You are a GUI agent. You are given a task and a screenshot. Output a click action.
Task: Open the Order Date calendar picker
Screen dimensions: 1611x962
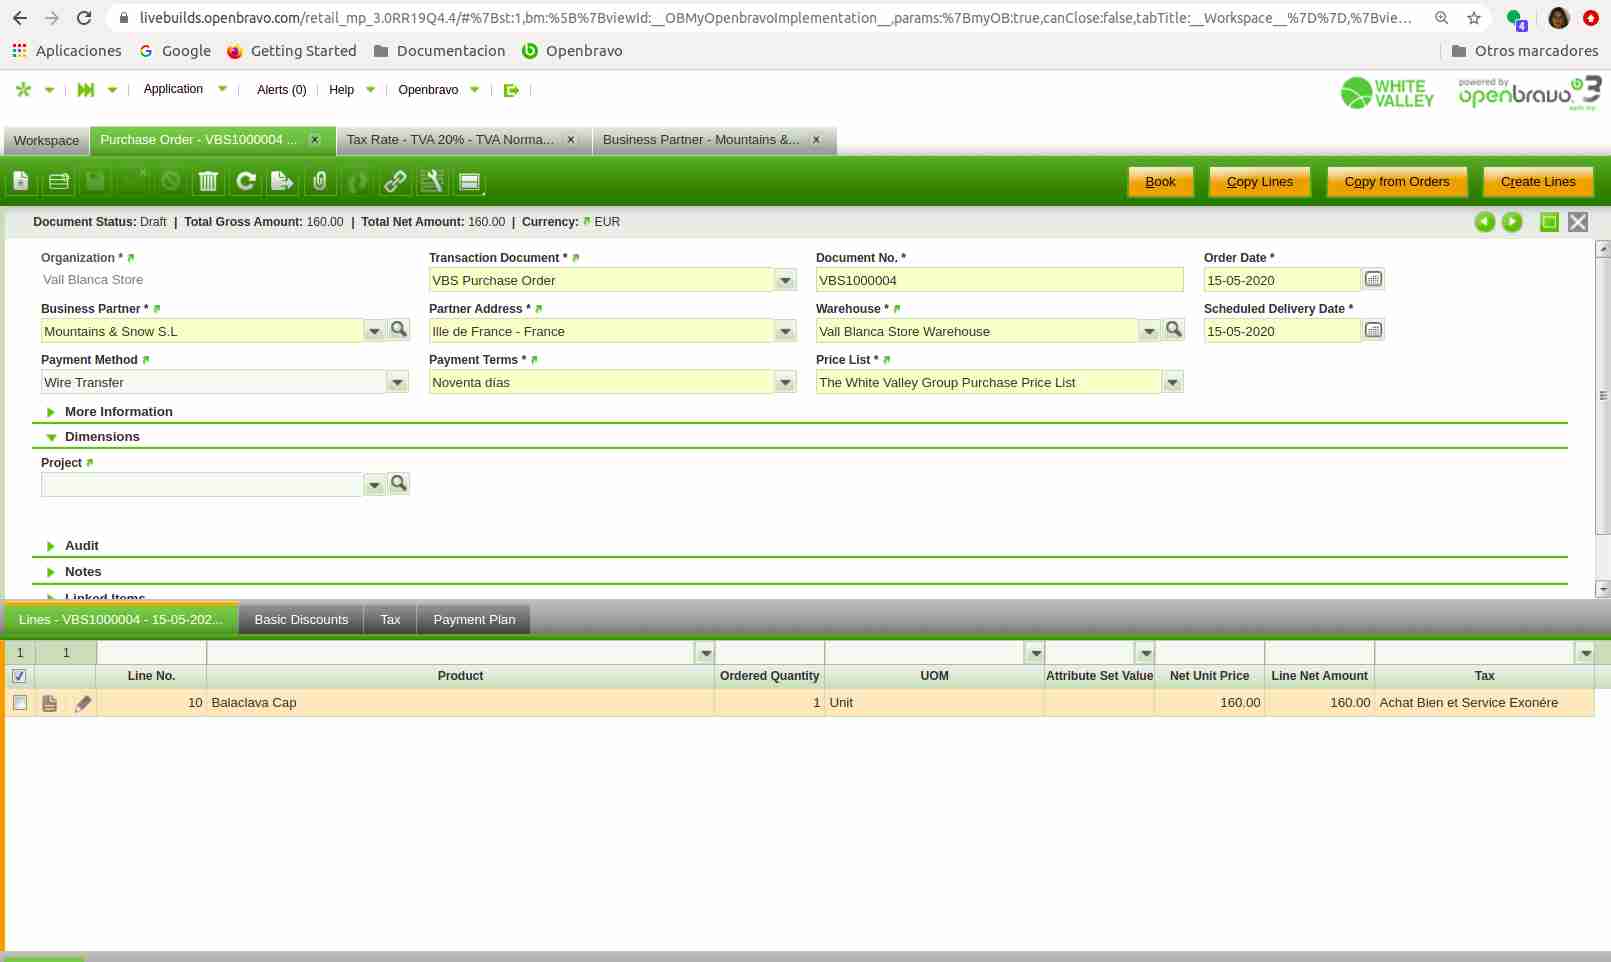coord(1373,279)
